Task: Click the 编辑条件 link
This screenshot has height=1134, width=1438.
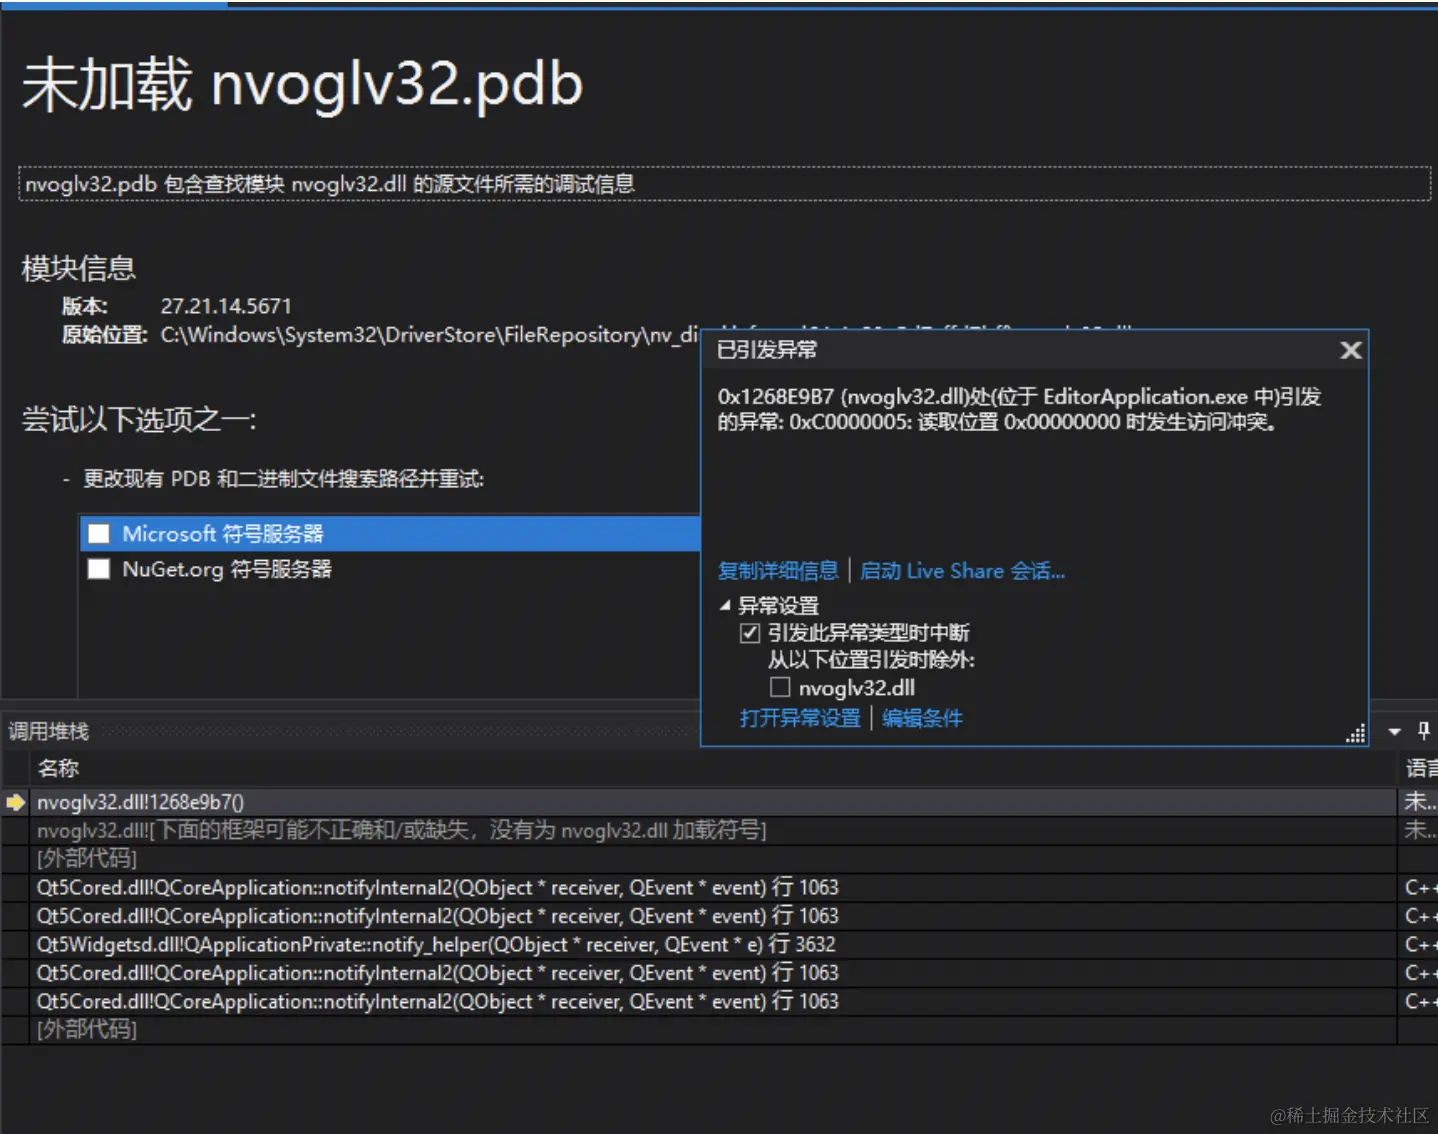Action: pos(922,718)
